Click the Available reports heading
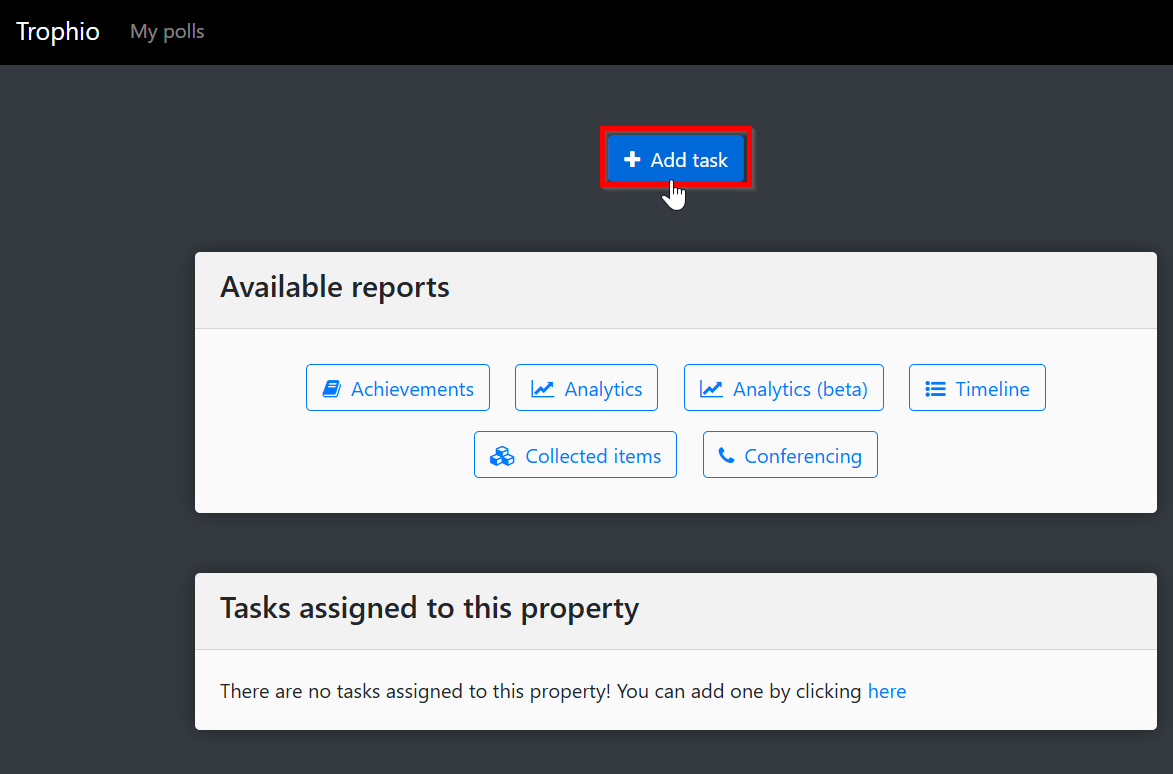1173x774 pixels. tap(334, 287)
